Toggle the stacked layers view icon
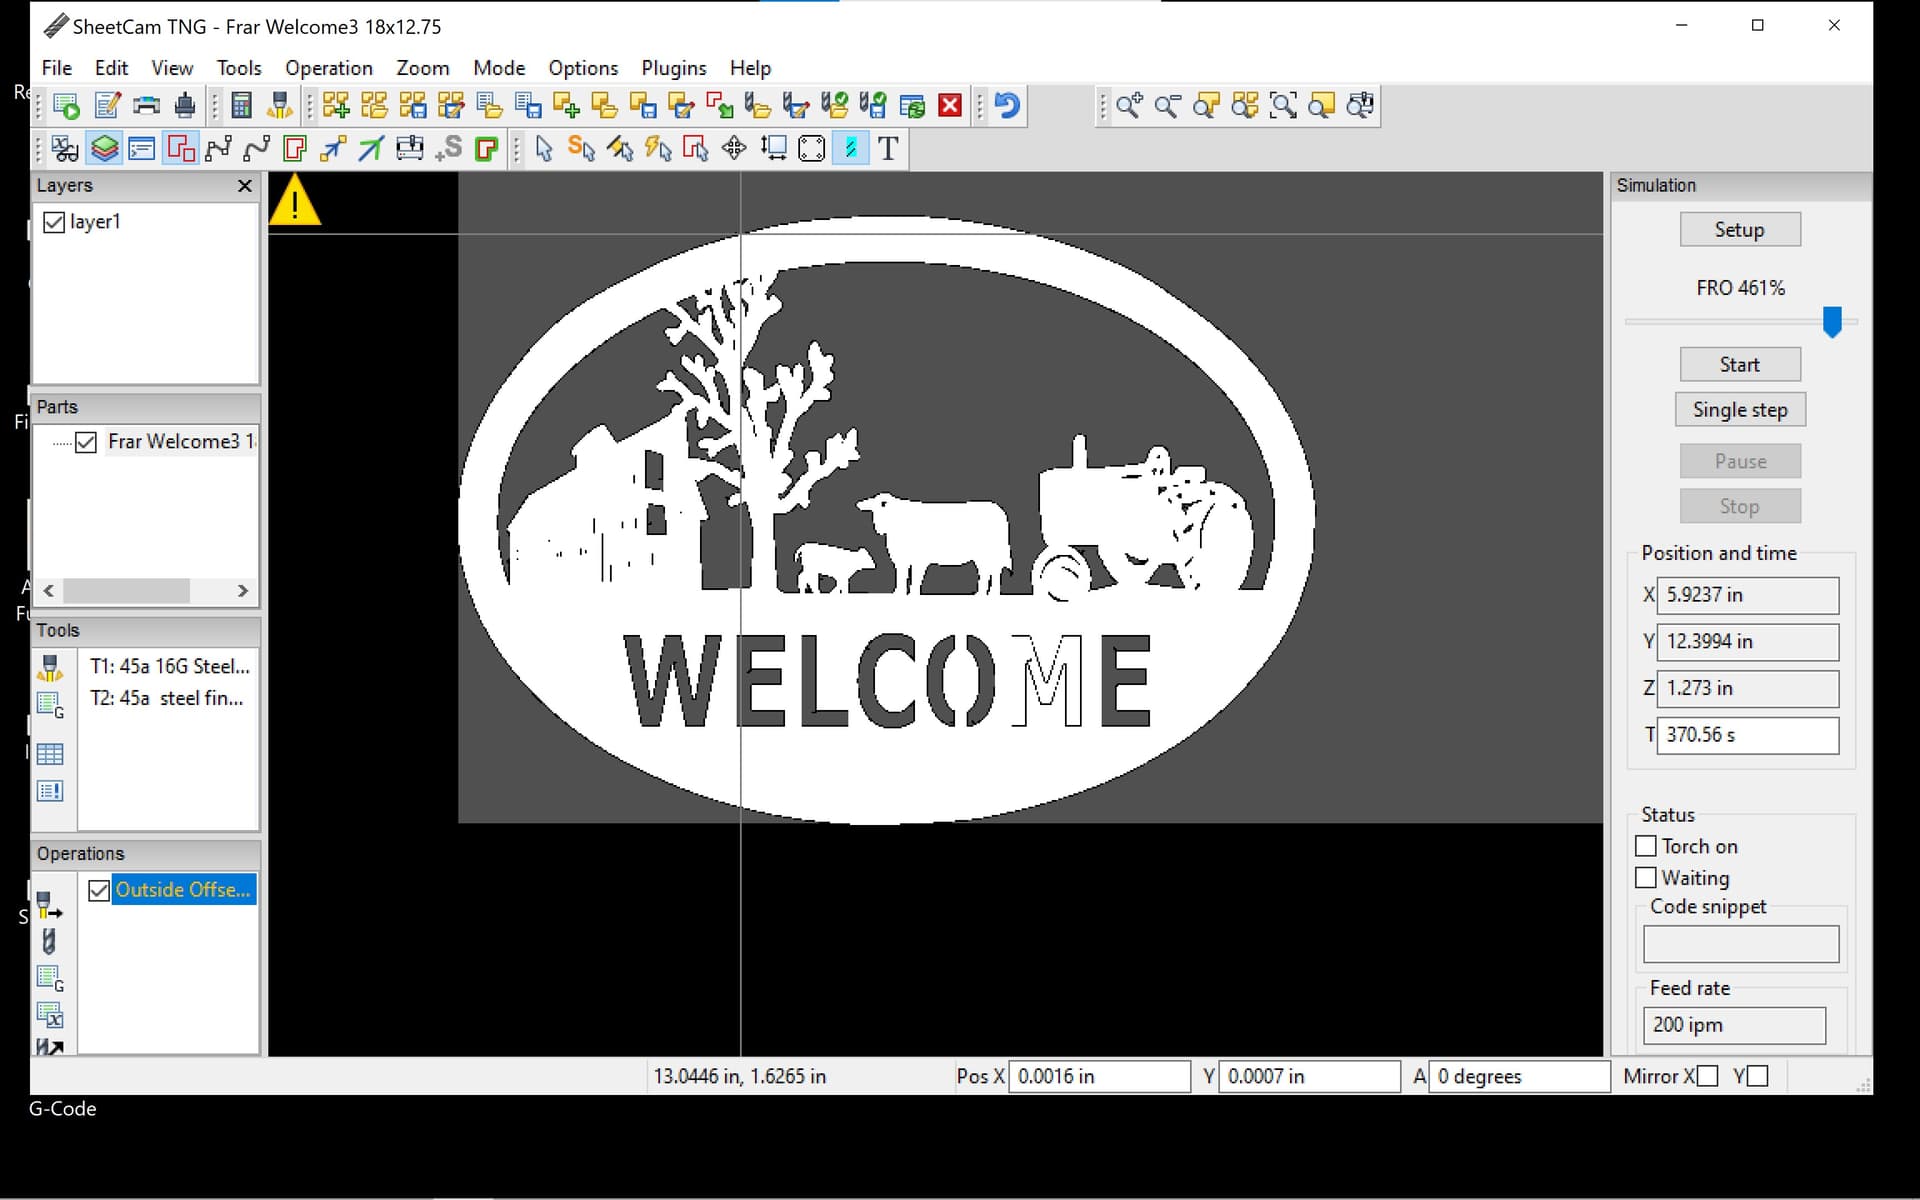This screenshot has height=1200, width=1920. (104, 149)
